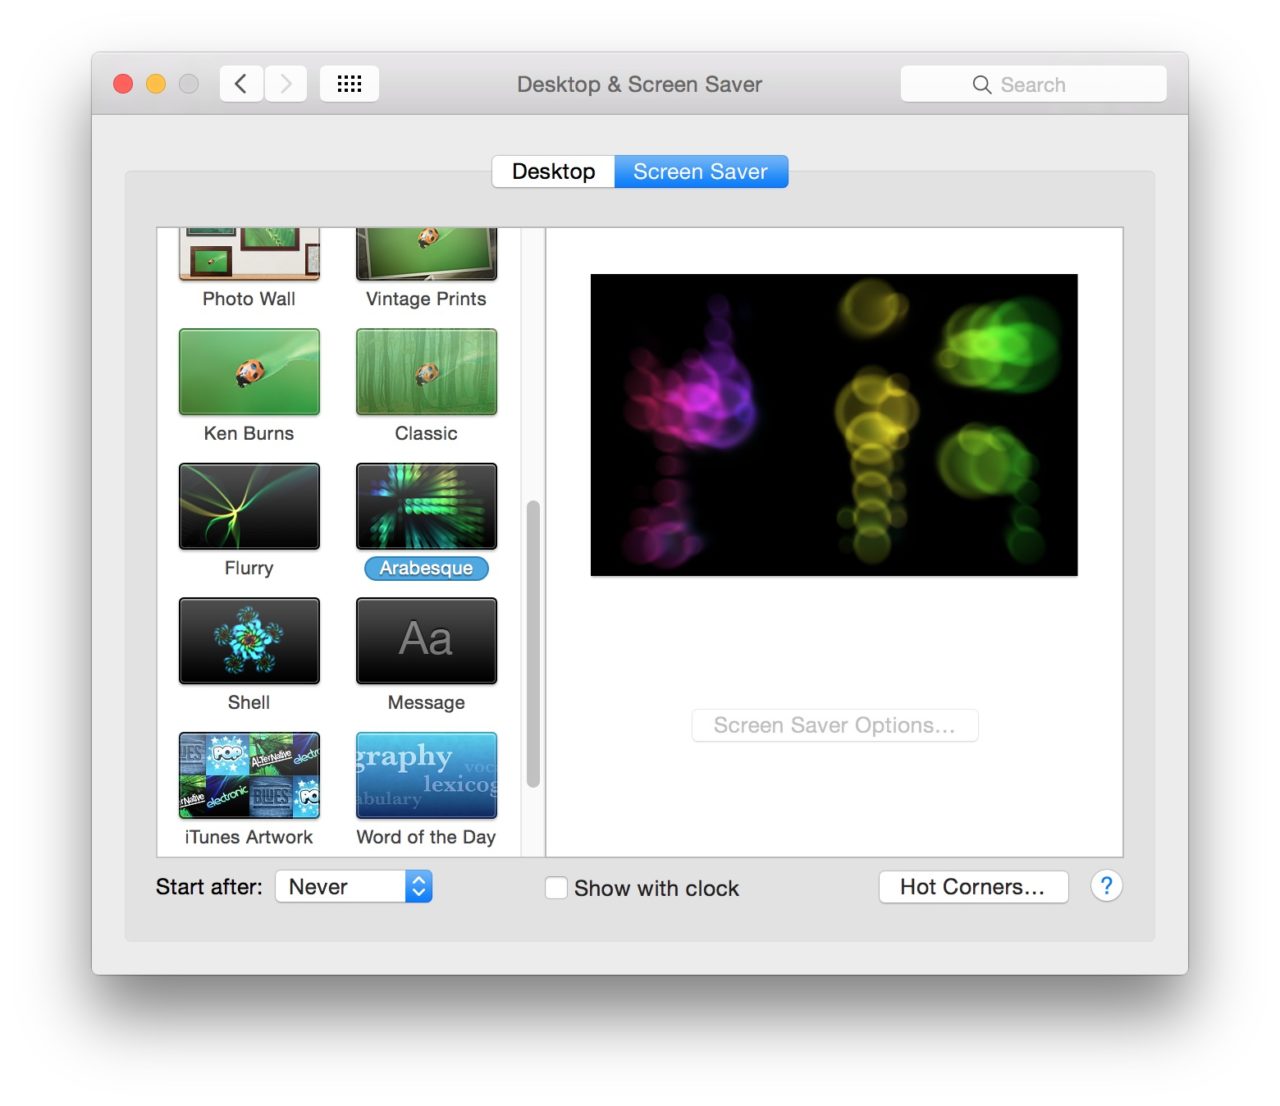Select the Shell screen saver thumbnail
The height and width of the screenshot is (1106, 1280).
[249, 641]
